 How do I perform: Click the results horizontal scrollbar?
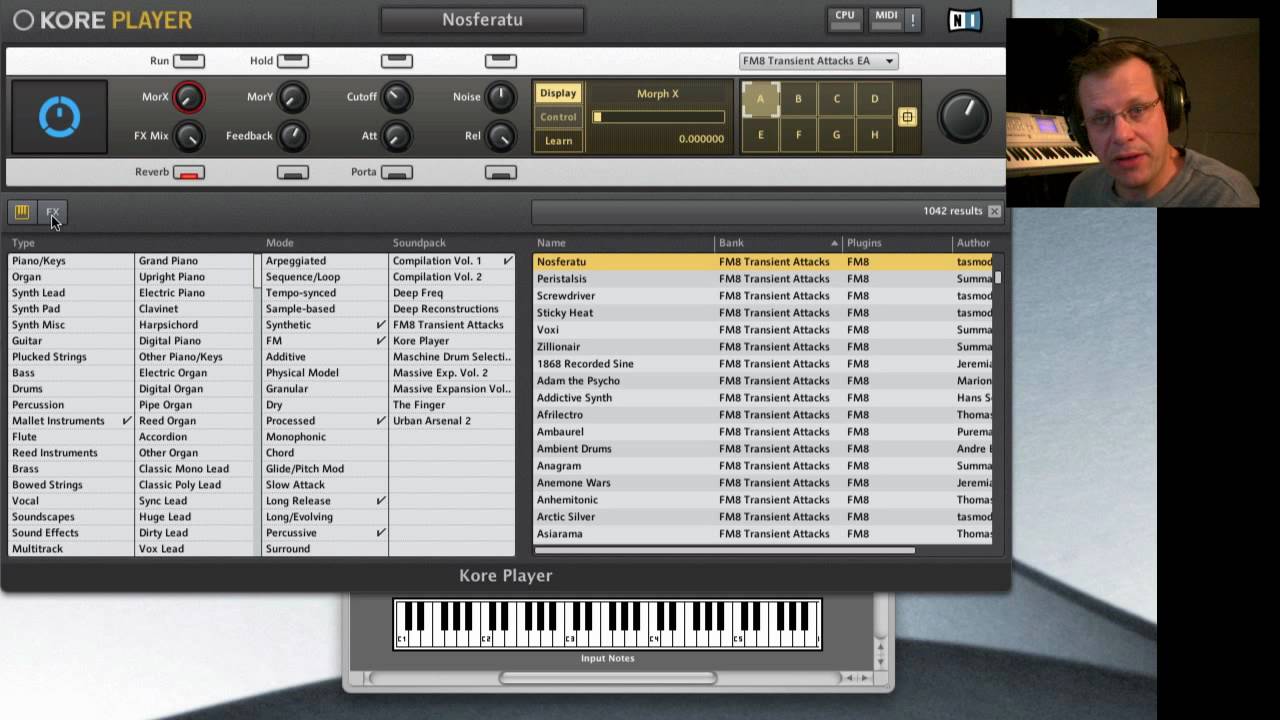pyautogui.click(x=725, y=550)
